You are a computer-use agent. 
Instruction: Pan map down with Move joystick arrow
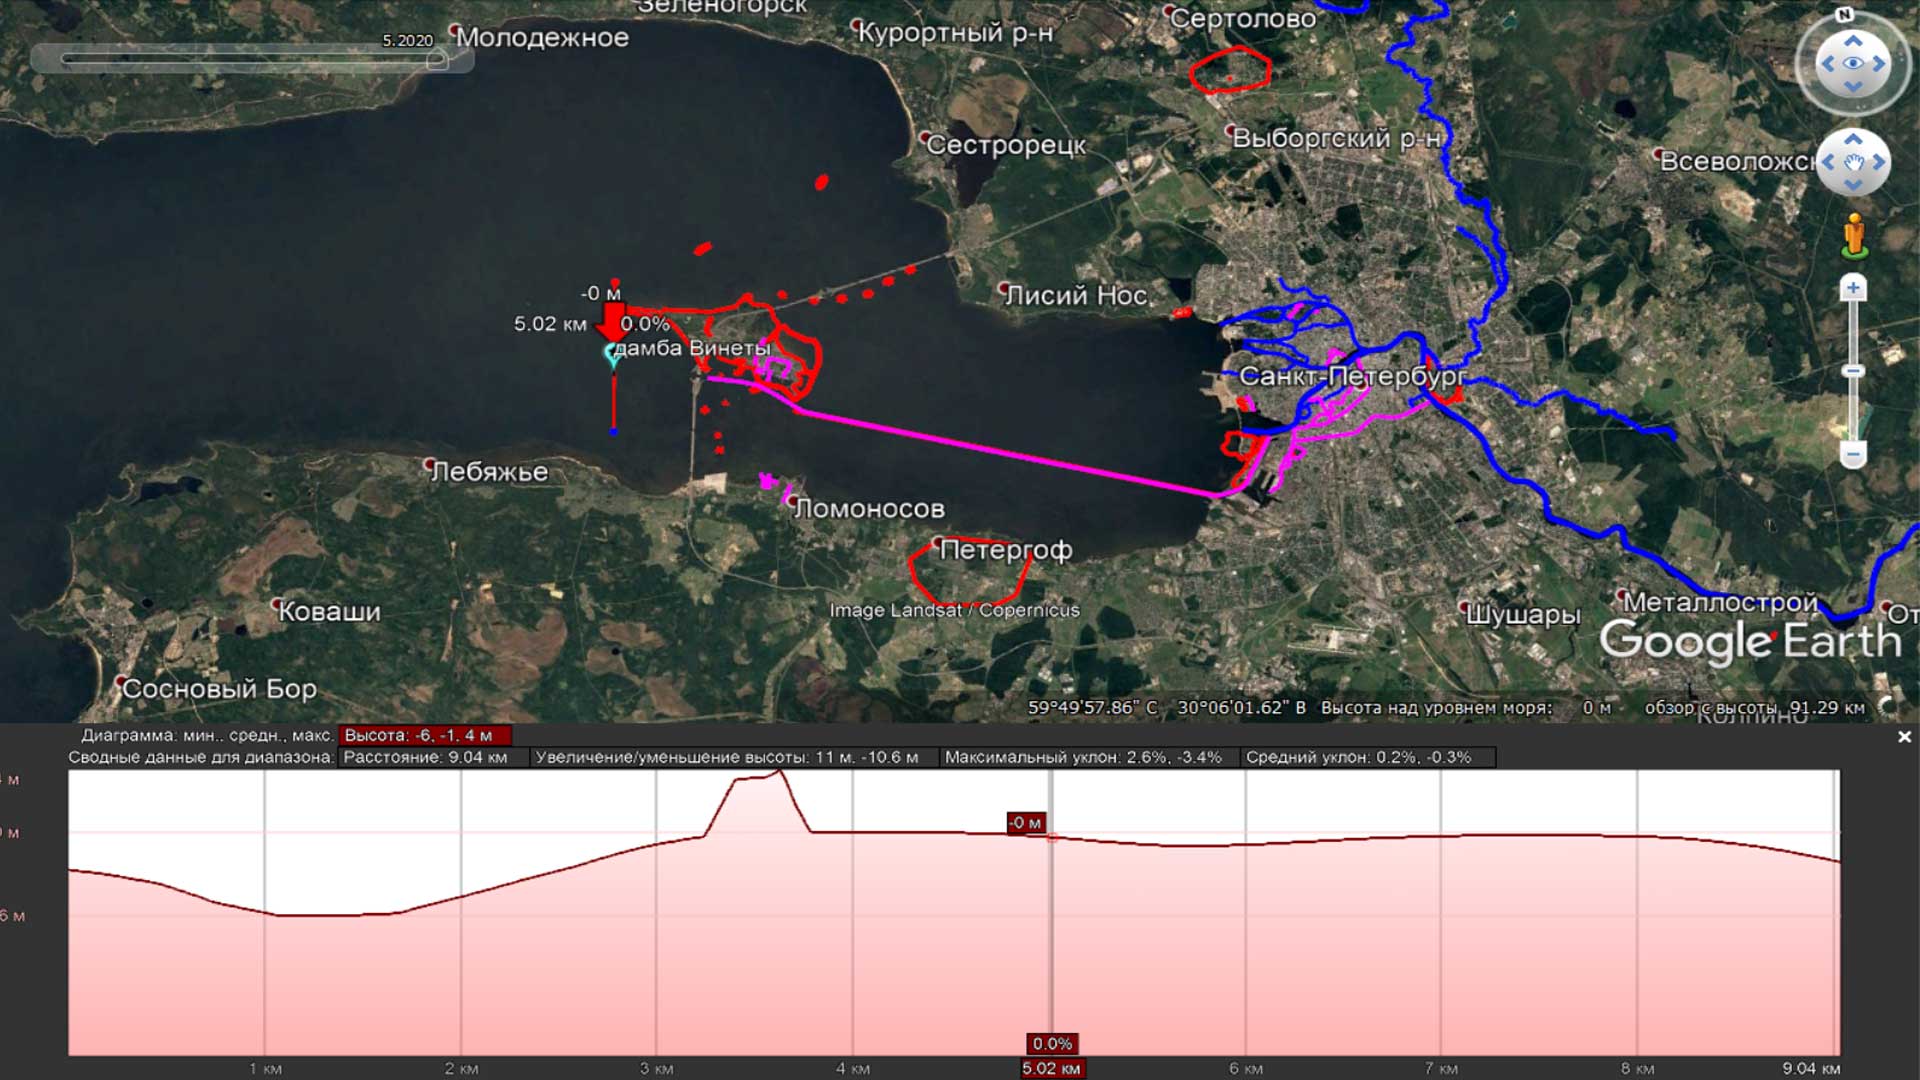coord(1853,185)
